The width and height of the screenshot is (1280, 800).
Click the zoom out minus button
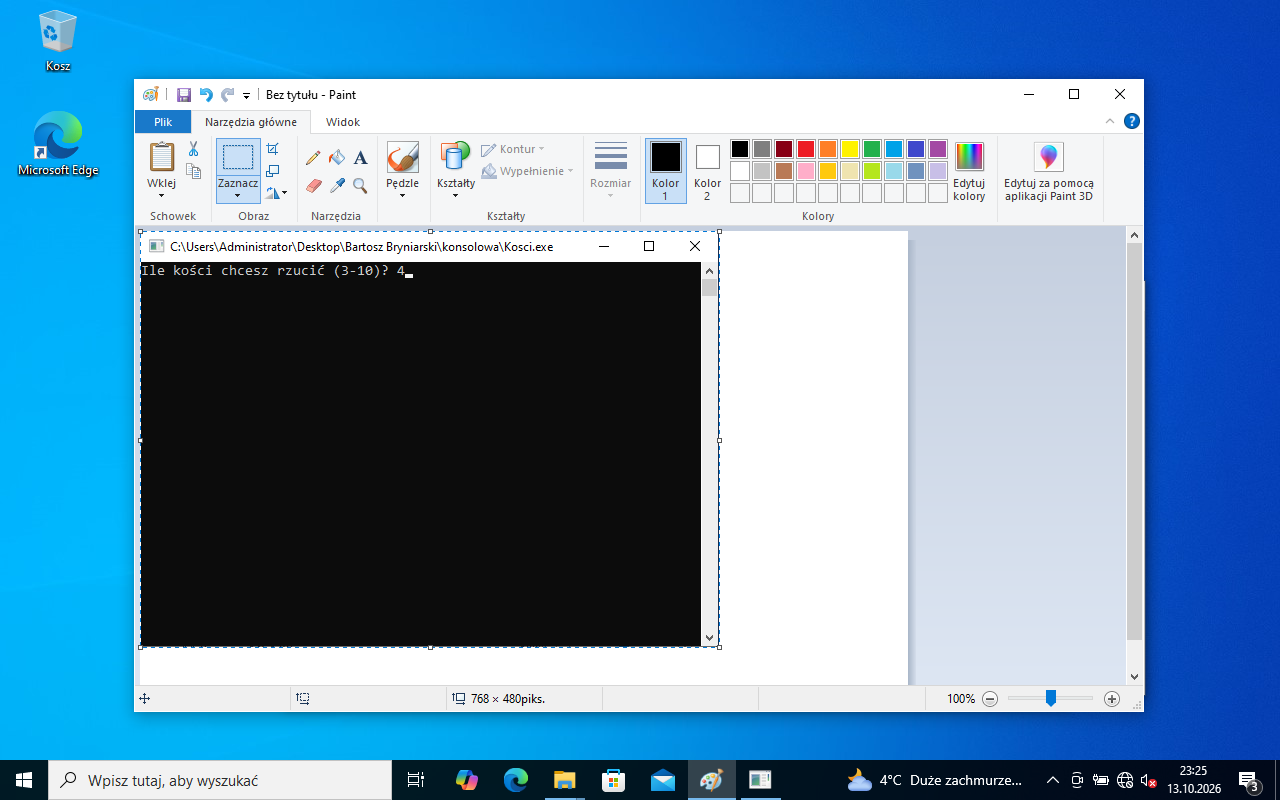point(990,699)
